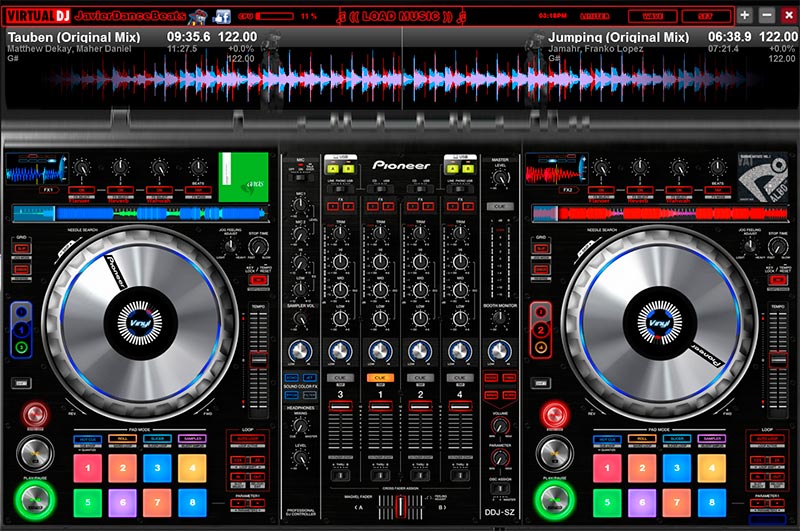Open the Facebook like icon in header
The width and height of the screenshot is (800, 531).
(x=222, y=16)
